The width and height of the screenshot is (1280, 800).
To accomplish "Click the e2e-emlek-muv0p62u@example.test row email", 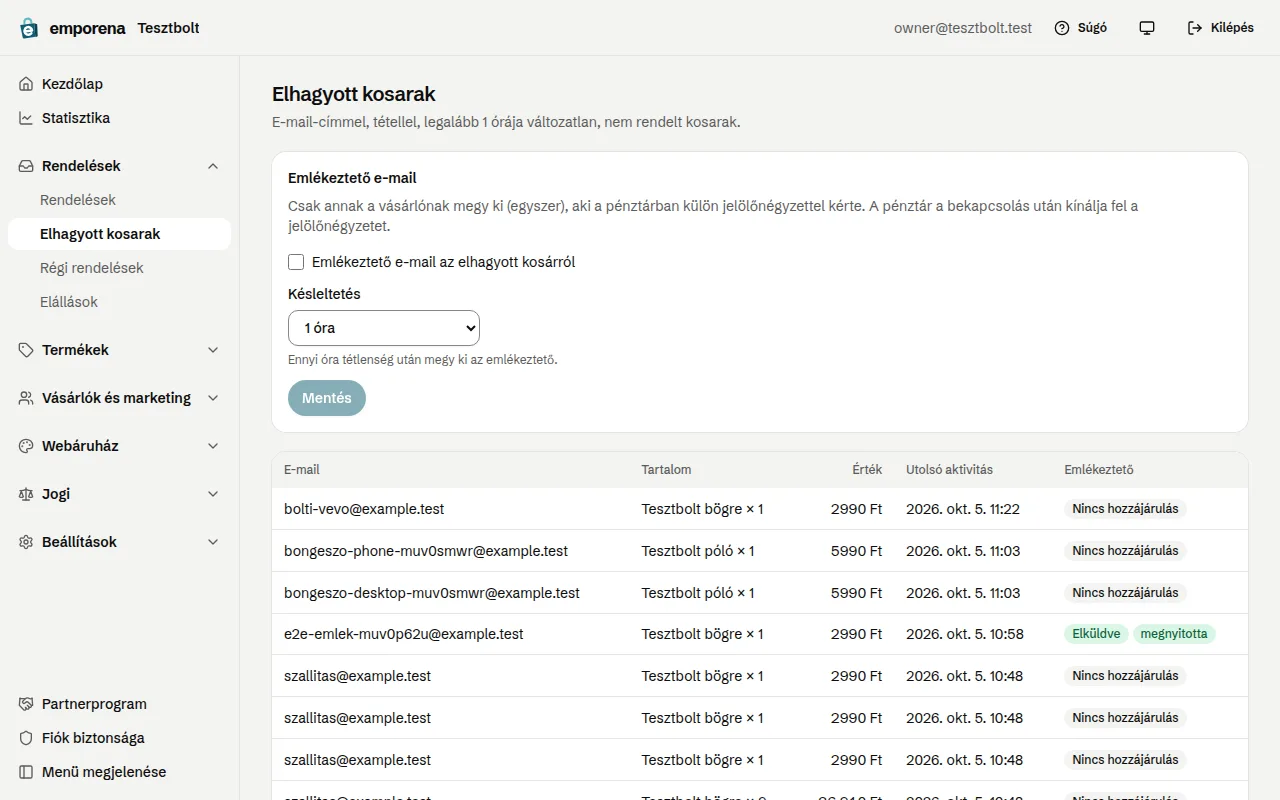I will 404,634.
